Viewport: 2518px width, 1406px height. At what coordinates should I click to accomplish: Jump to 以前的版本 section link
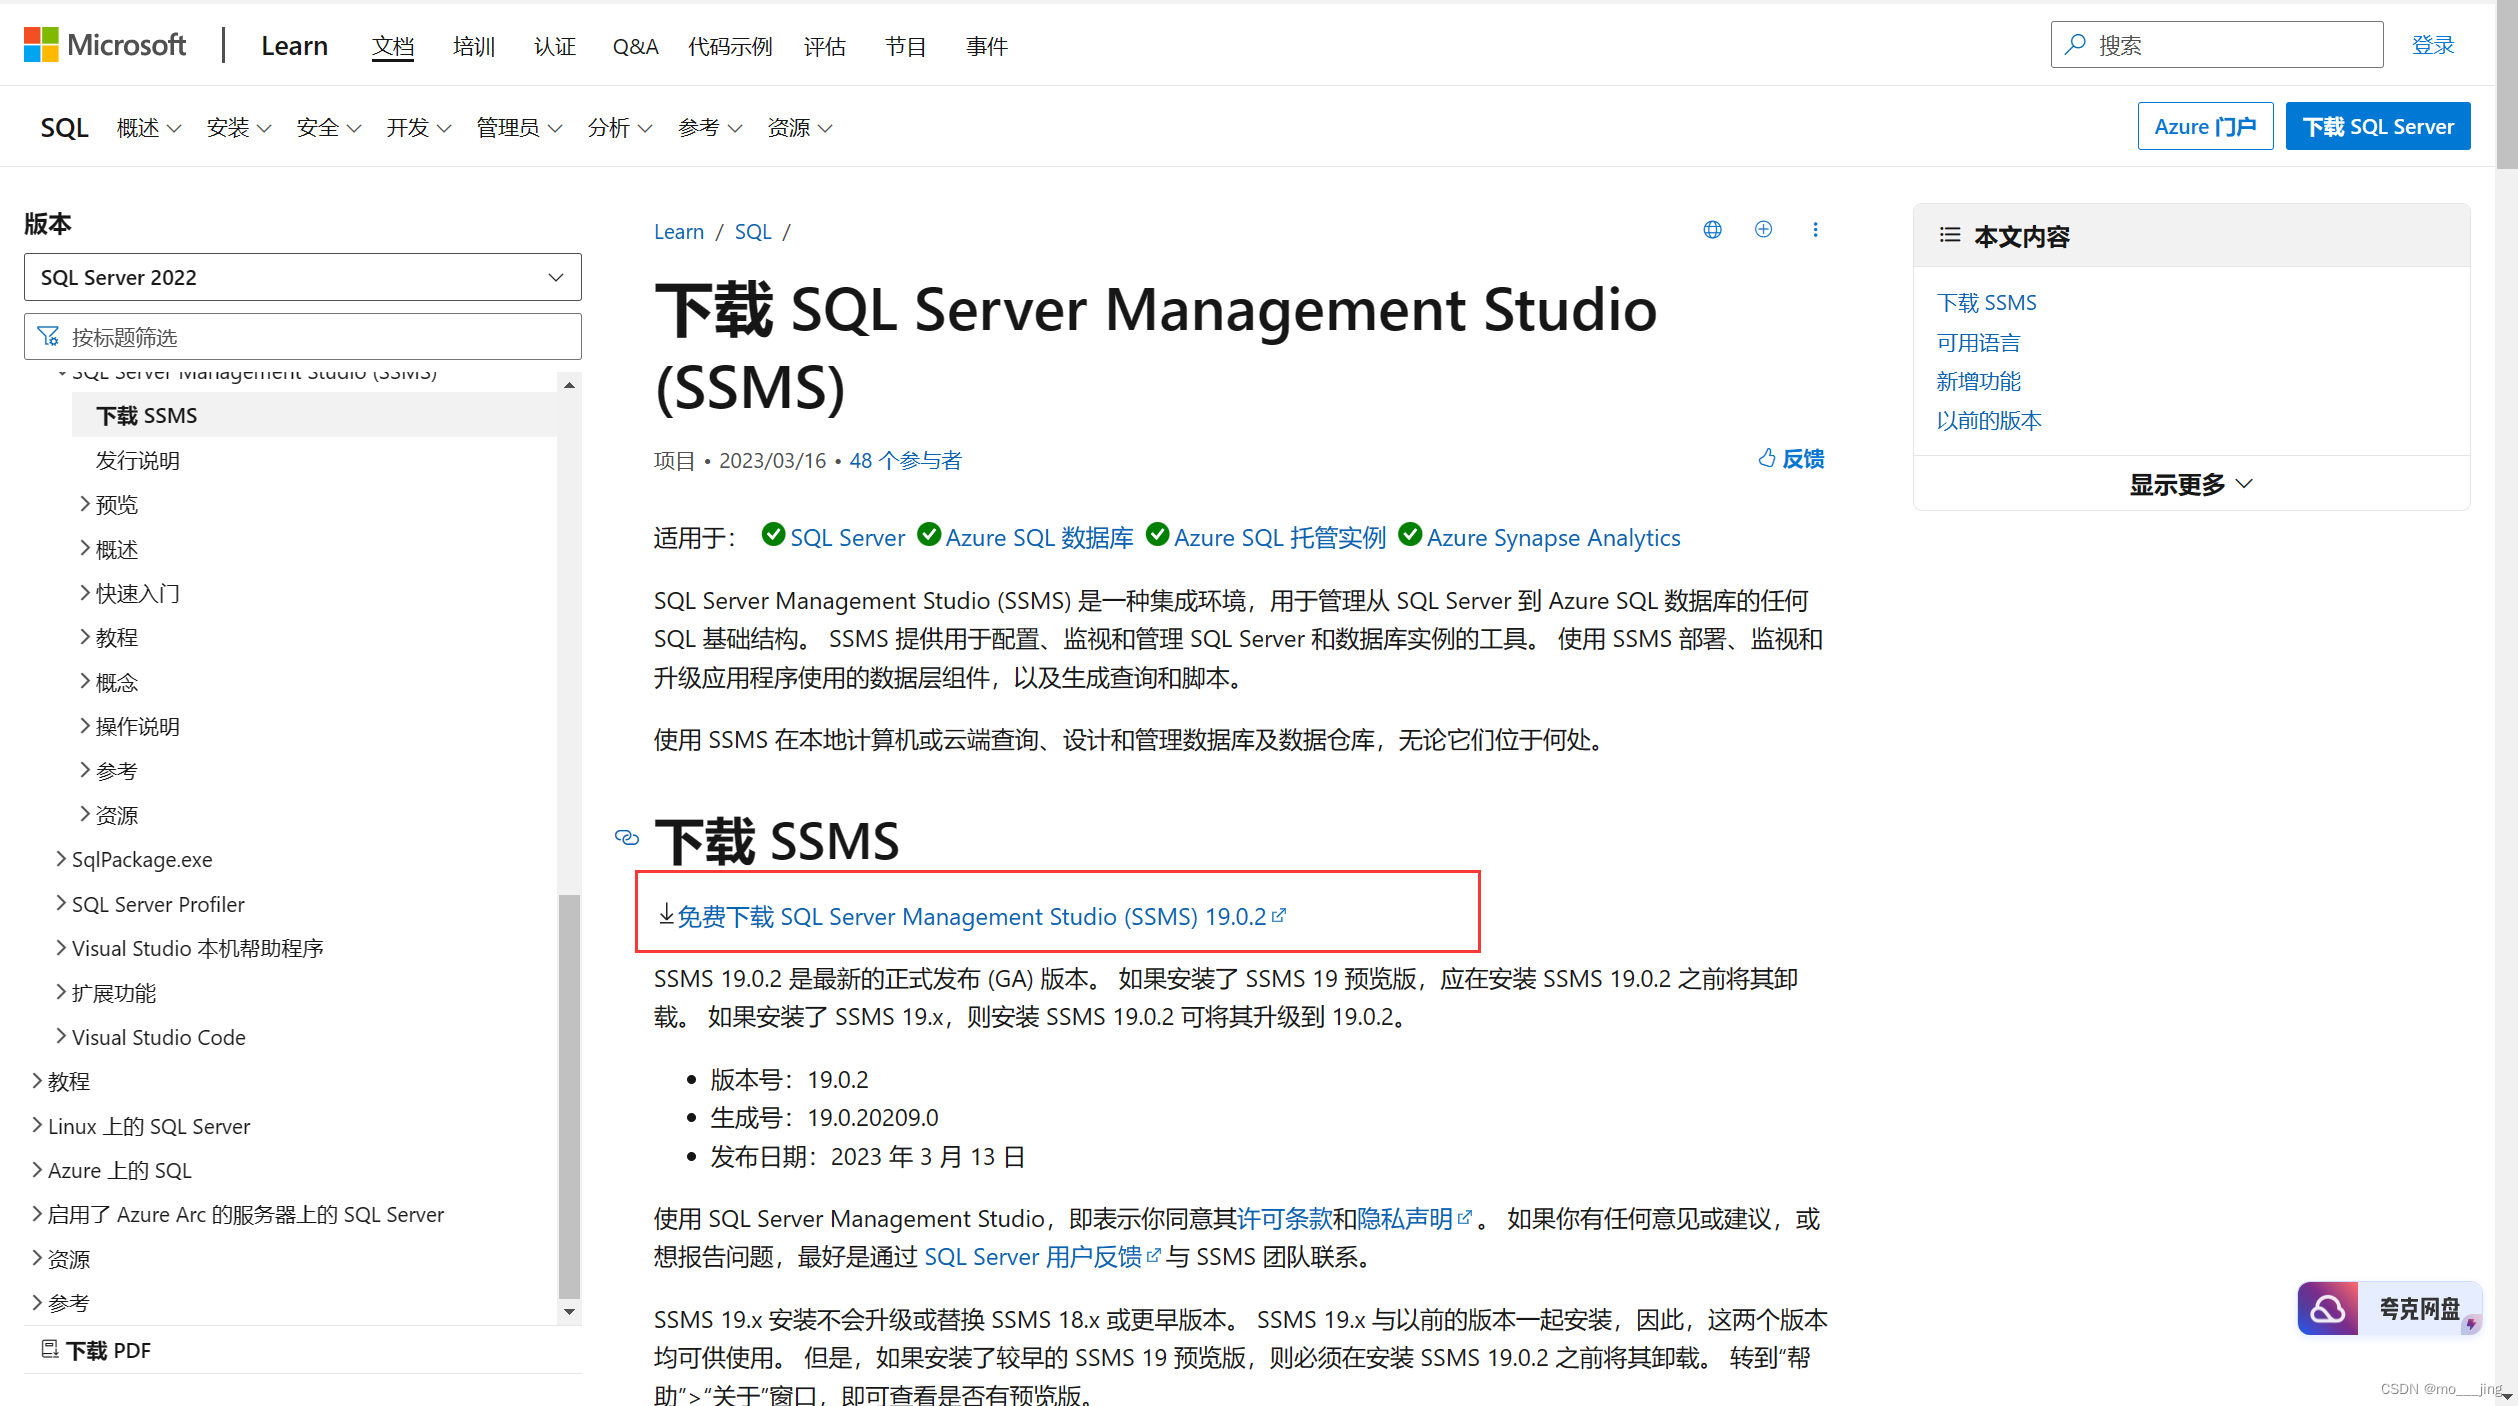1989,420
